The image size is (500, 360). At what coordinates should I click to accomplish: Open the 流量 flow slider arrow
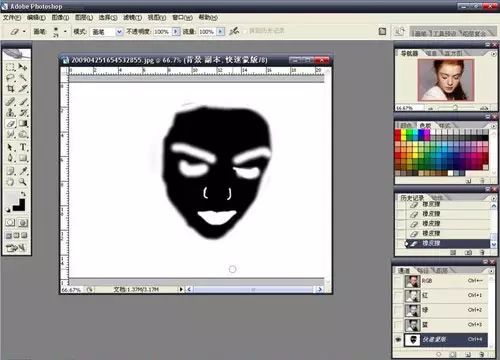pyautogui.click(x=220, y=32)
